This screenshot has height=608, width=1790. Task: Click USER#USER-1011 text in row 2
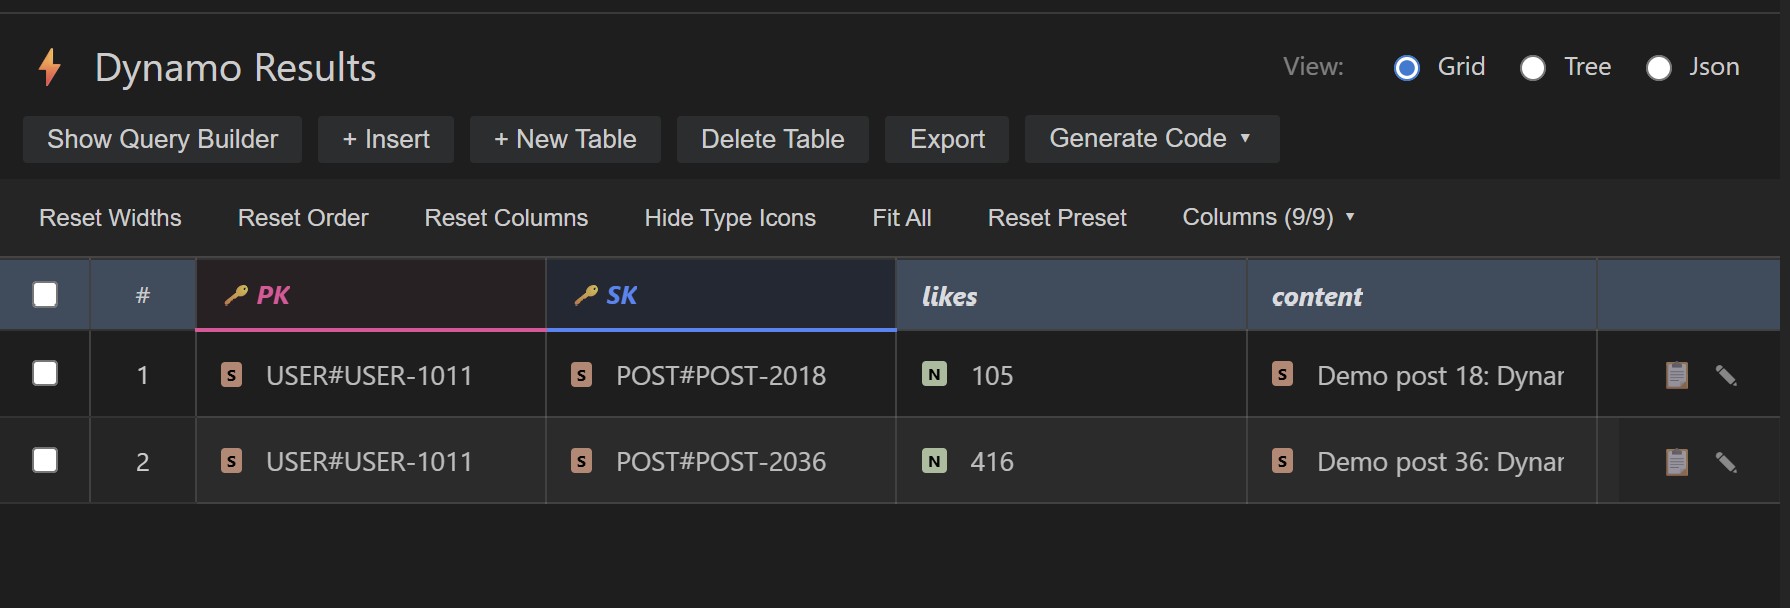[x=369, y=462]
